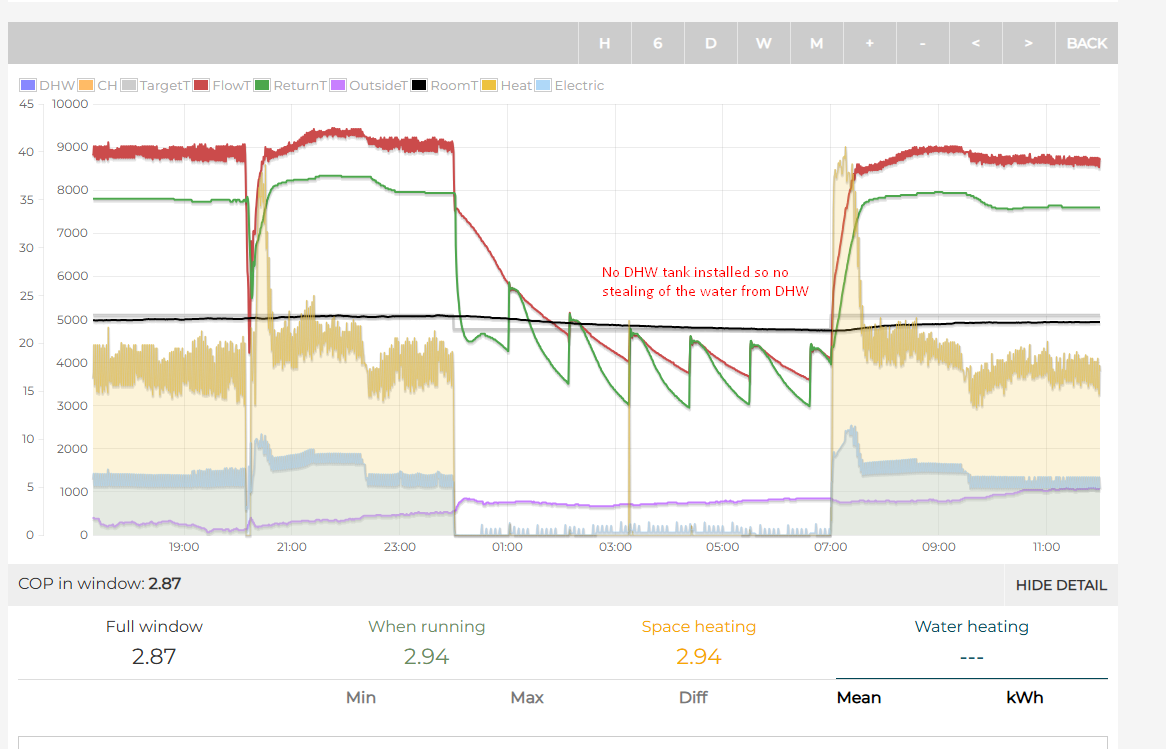Click the H (hour) time range button
1166x749 pixels.
coord(604,43)
